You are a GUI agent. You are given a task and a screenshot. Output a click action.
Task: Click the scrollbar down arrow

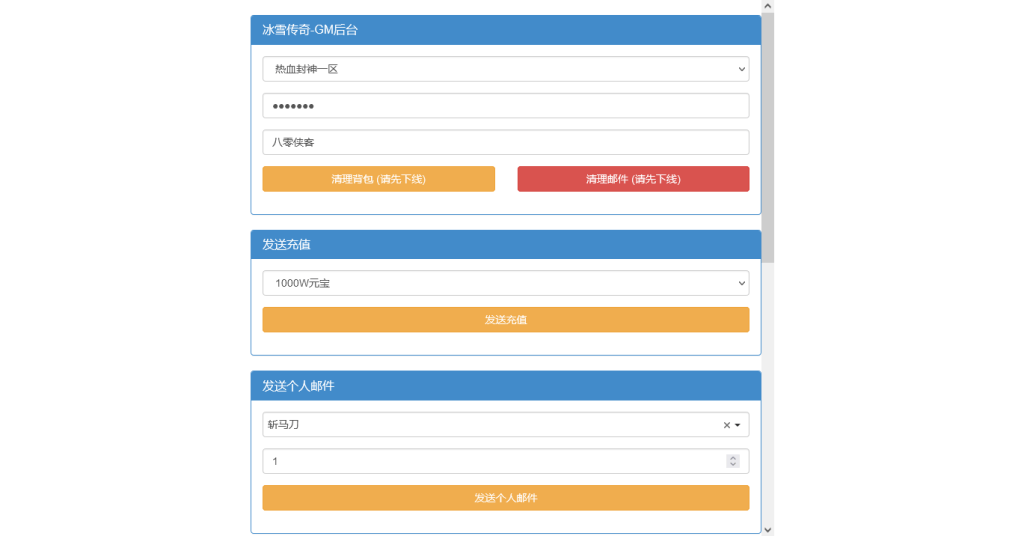pos(768,529)
